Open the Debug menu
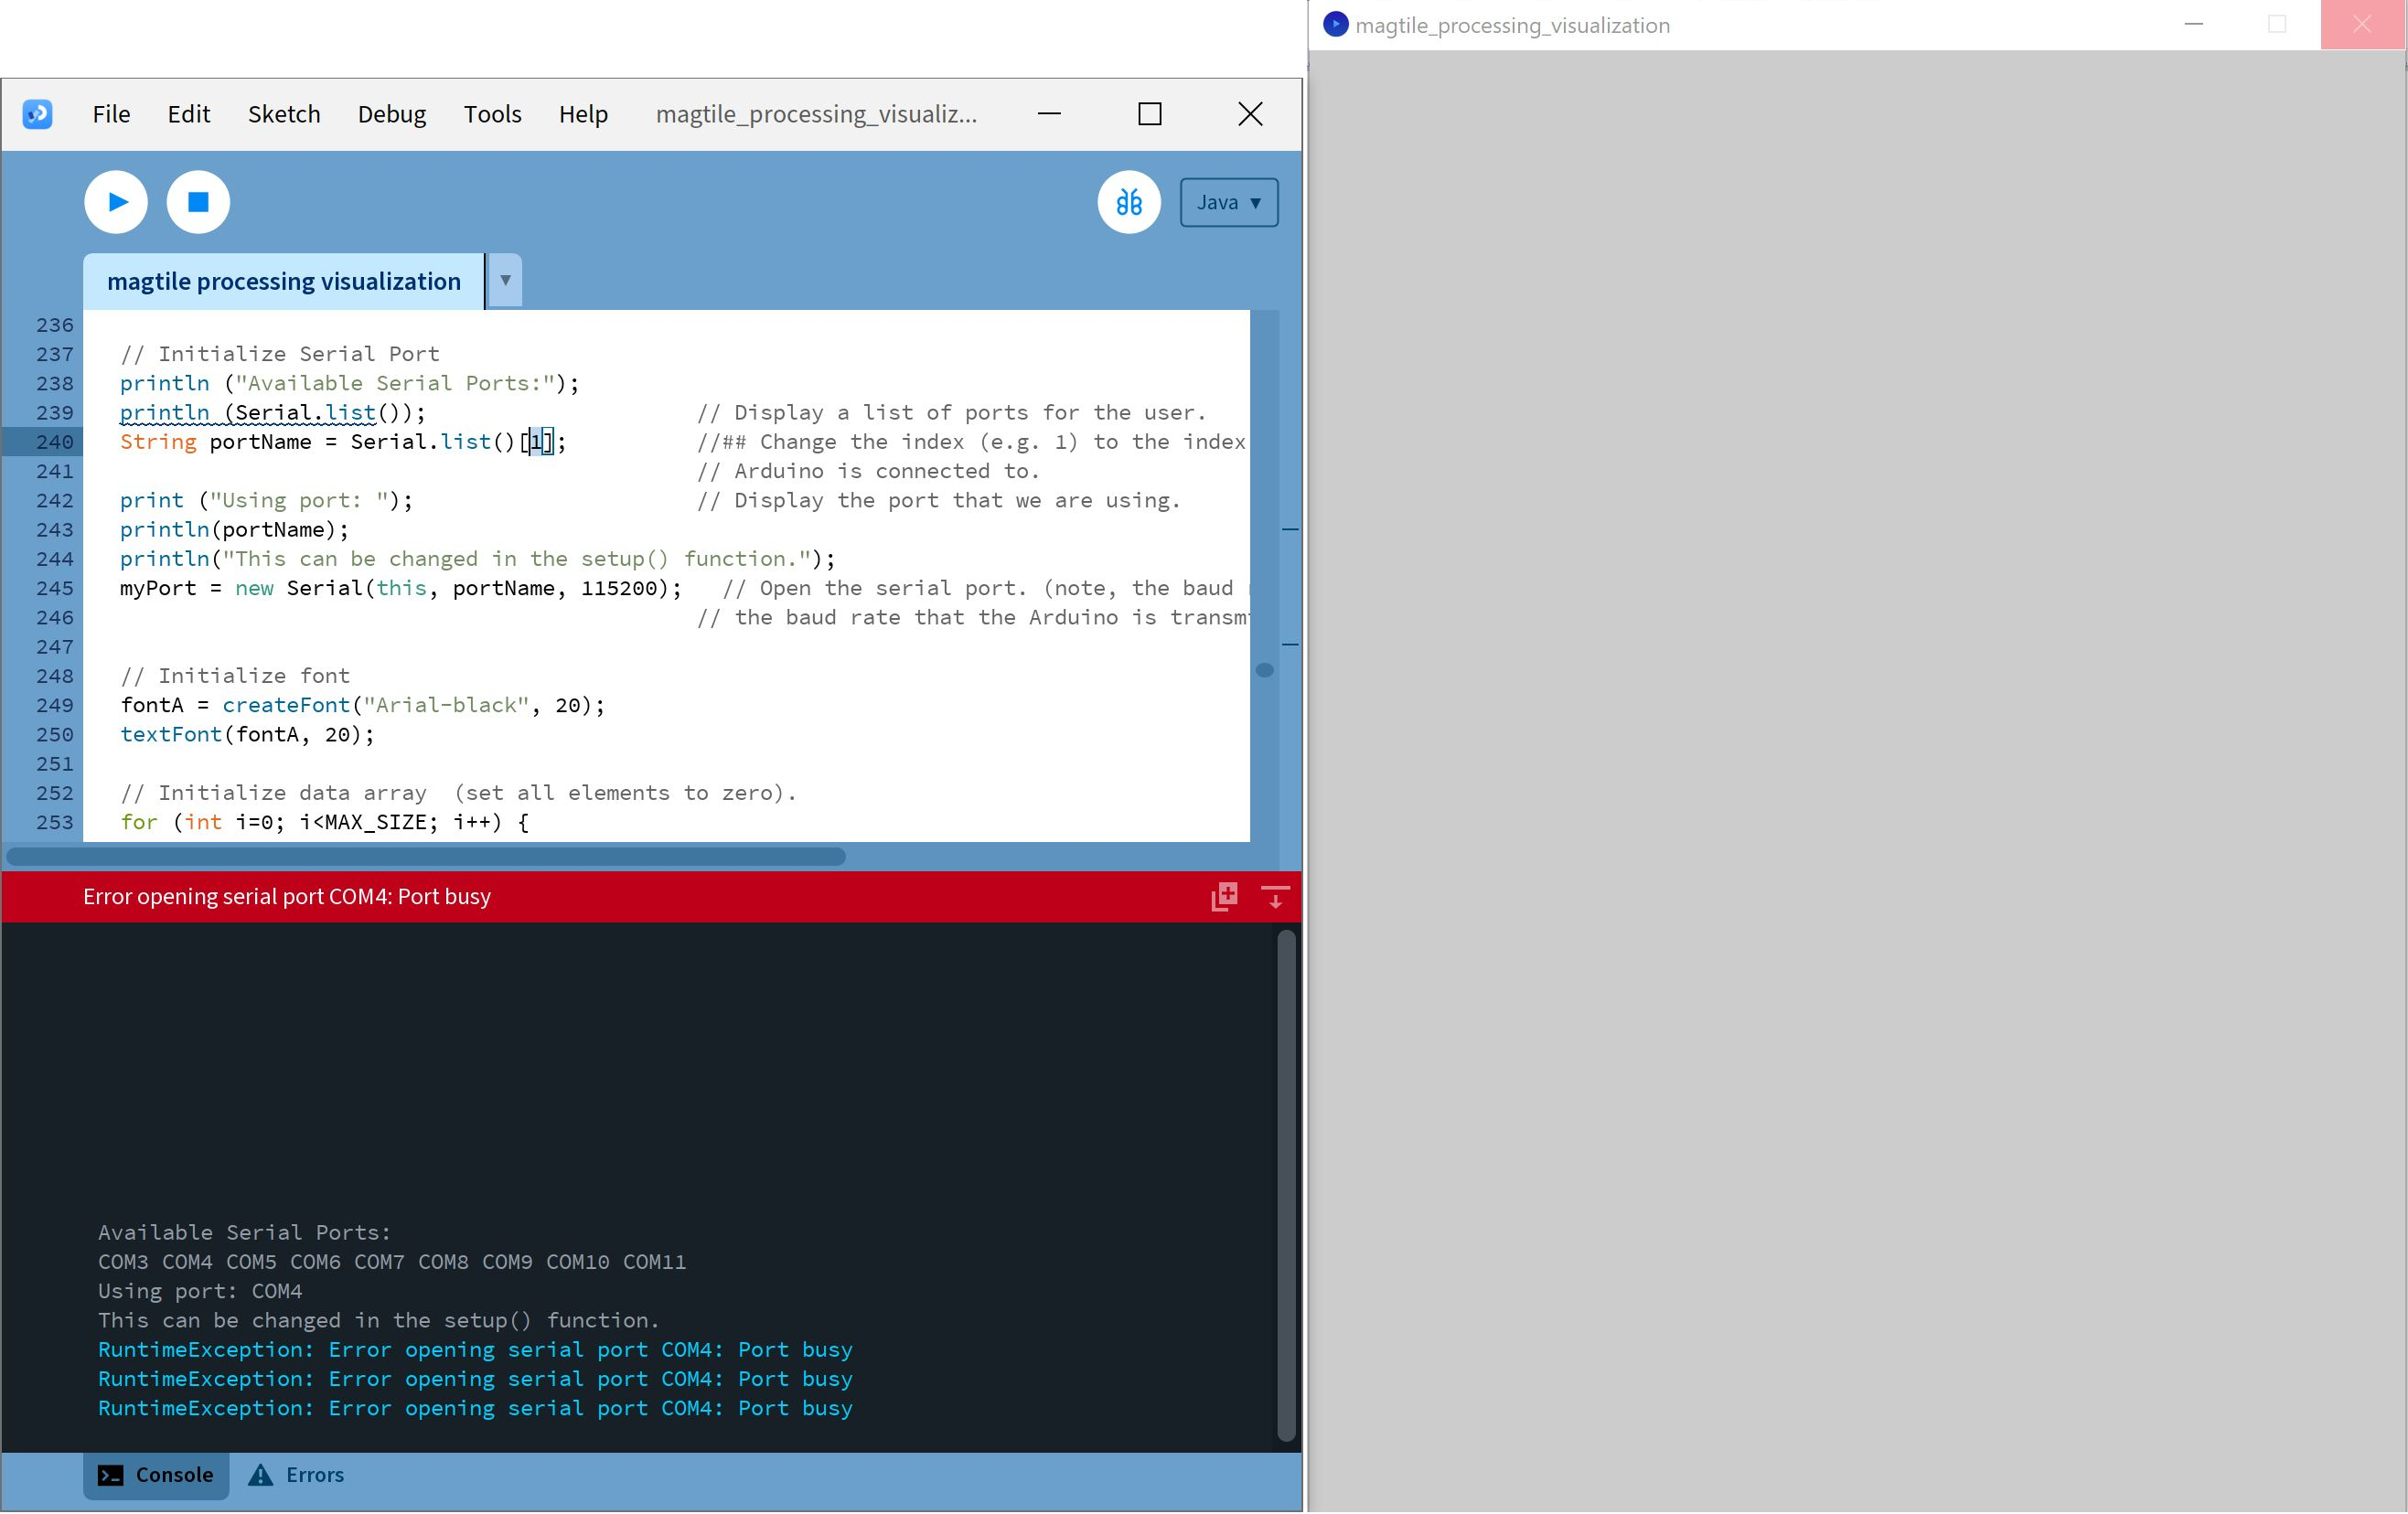Screen dimensions: 2408x1514 [x=391, y=114]
